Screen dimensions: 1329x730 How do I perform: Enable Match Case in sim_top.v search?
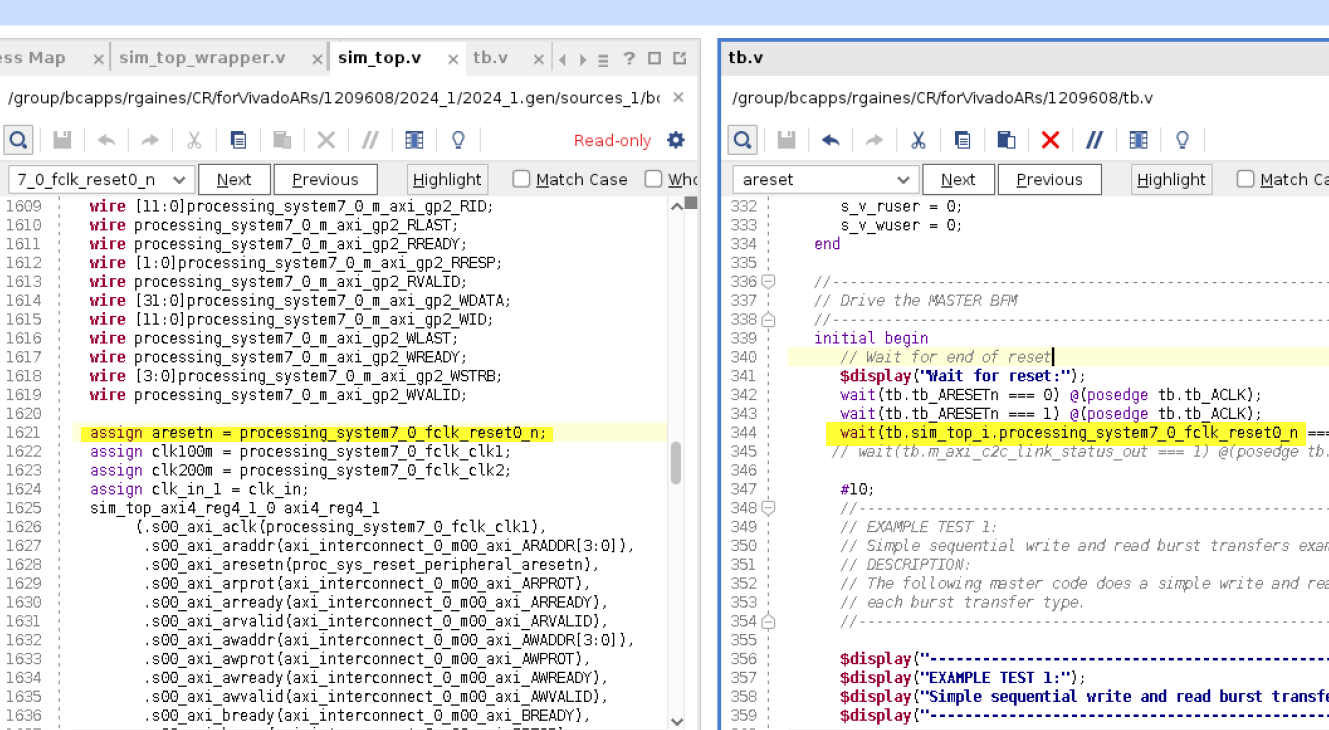(x=521, y=179)
